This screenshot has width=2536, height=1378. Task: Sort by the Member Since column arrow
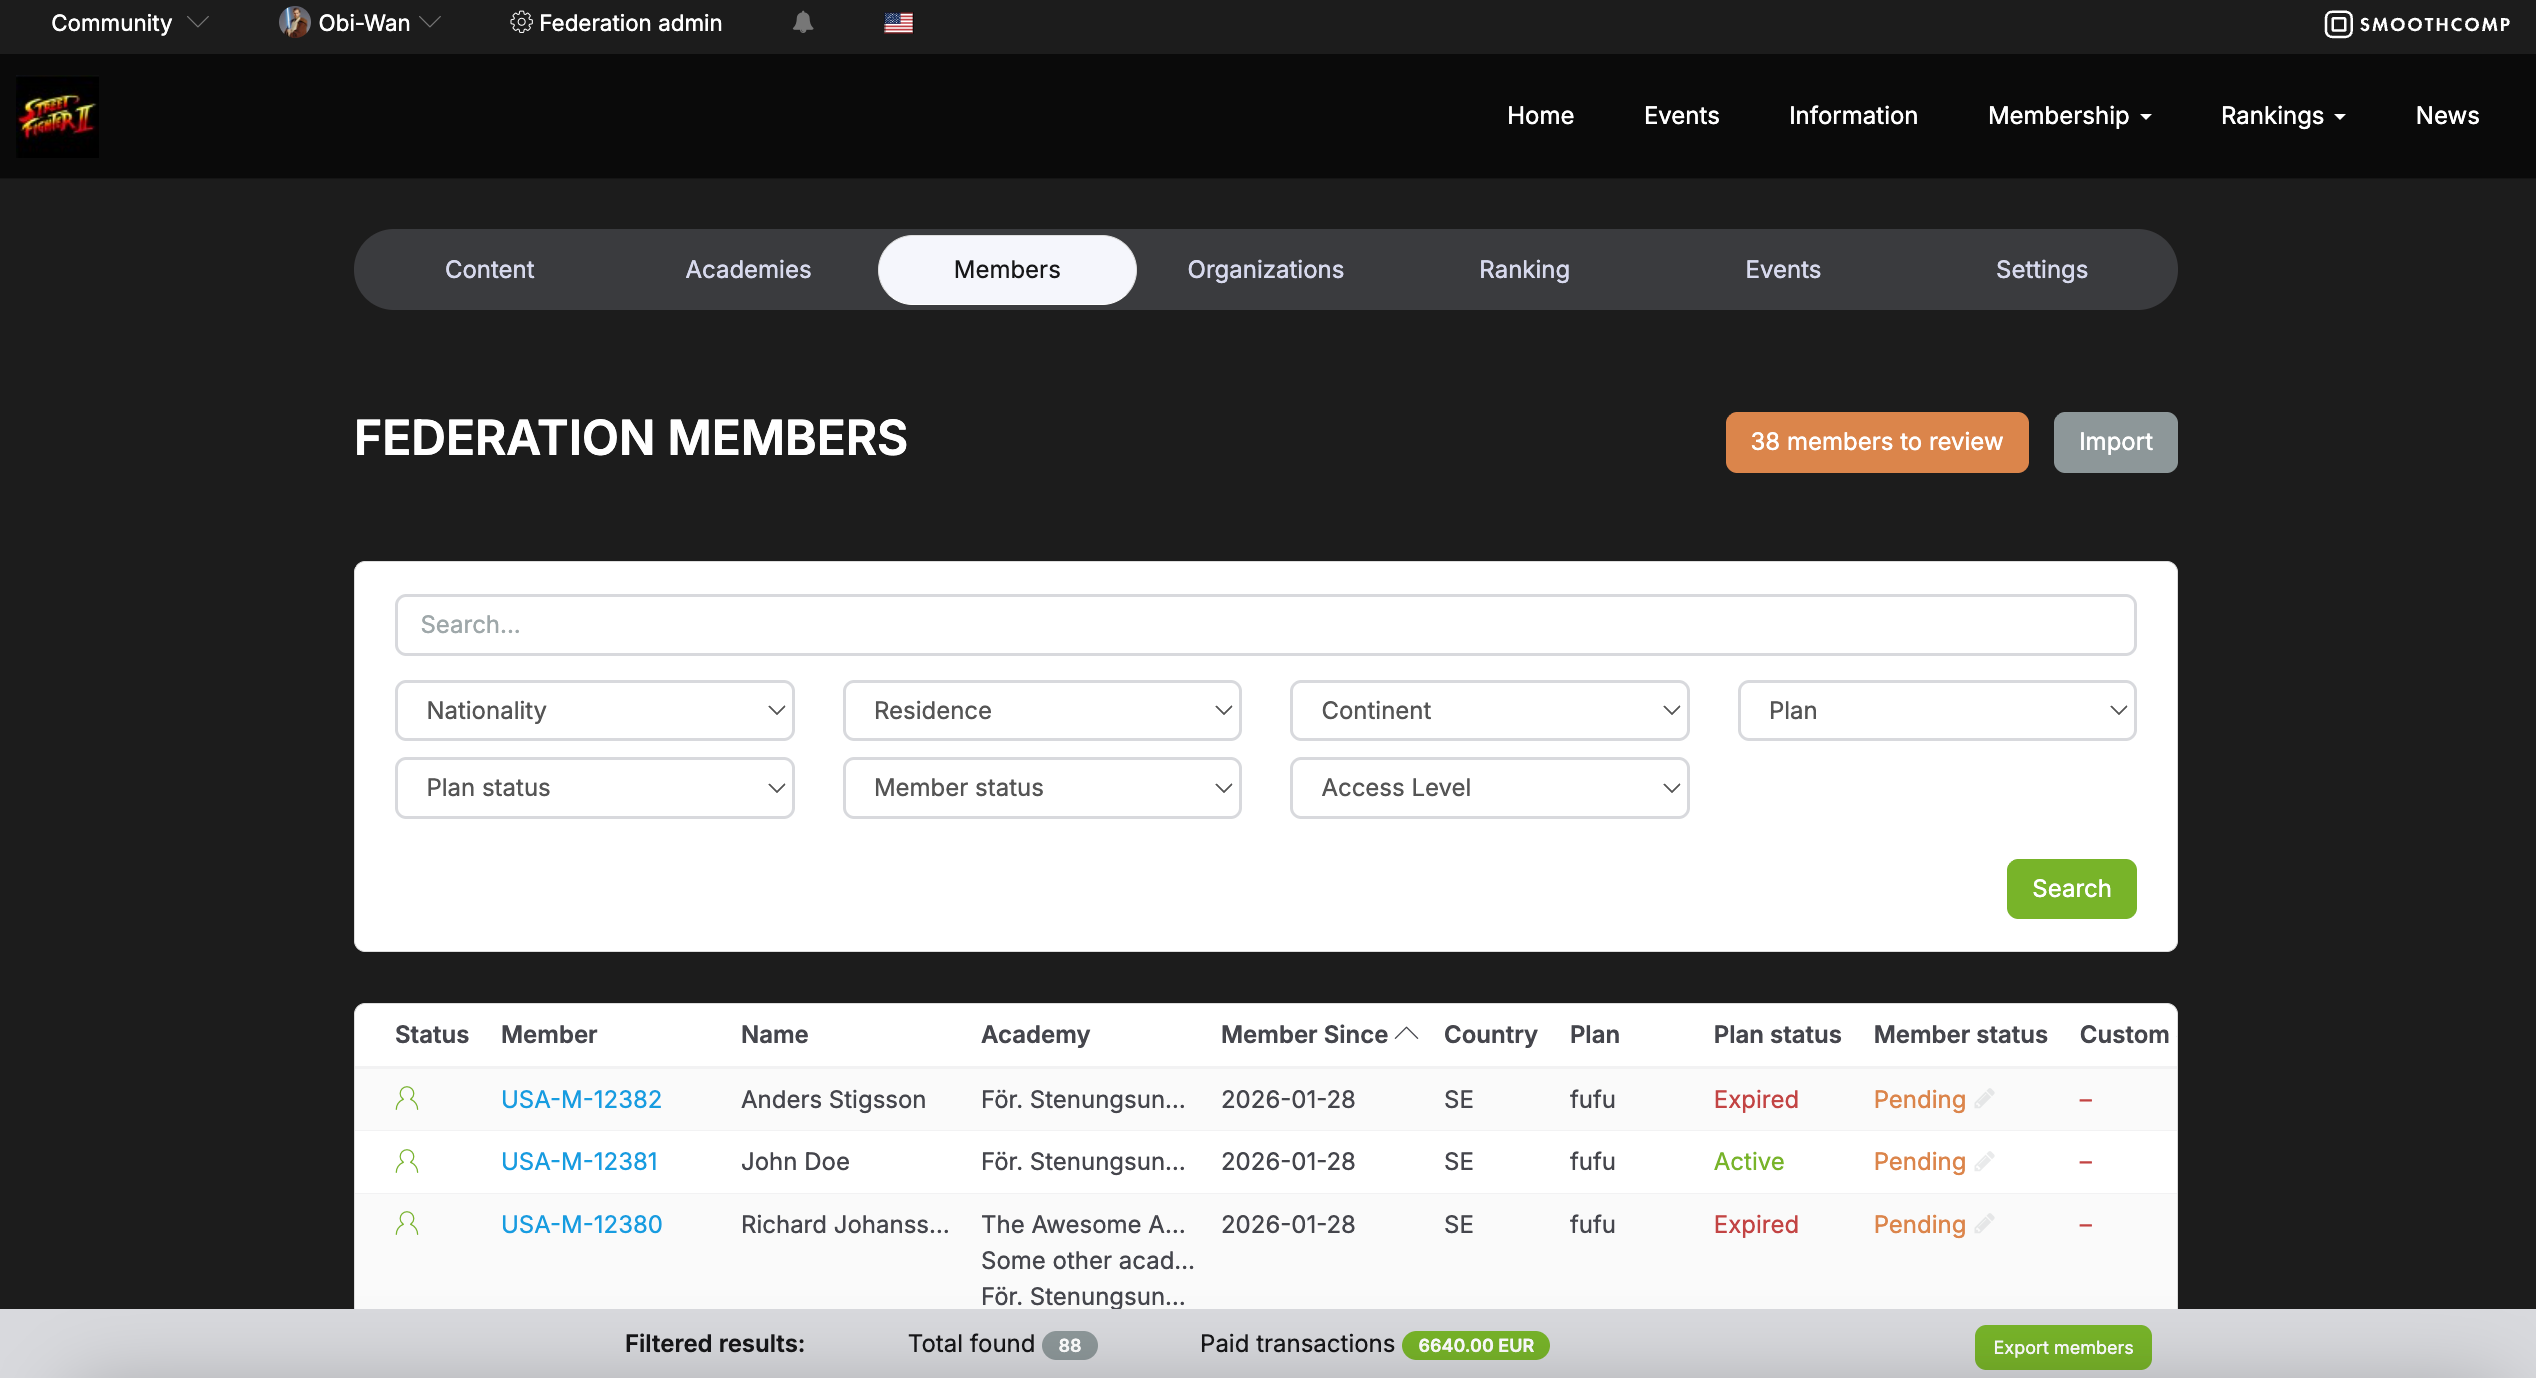coord(1407,1034)
